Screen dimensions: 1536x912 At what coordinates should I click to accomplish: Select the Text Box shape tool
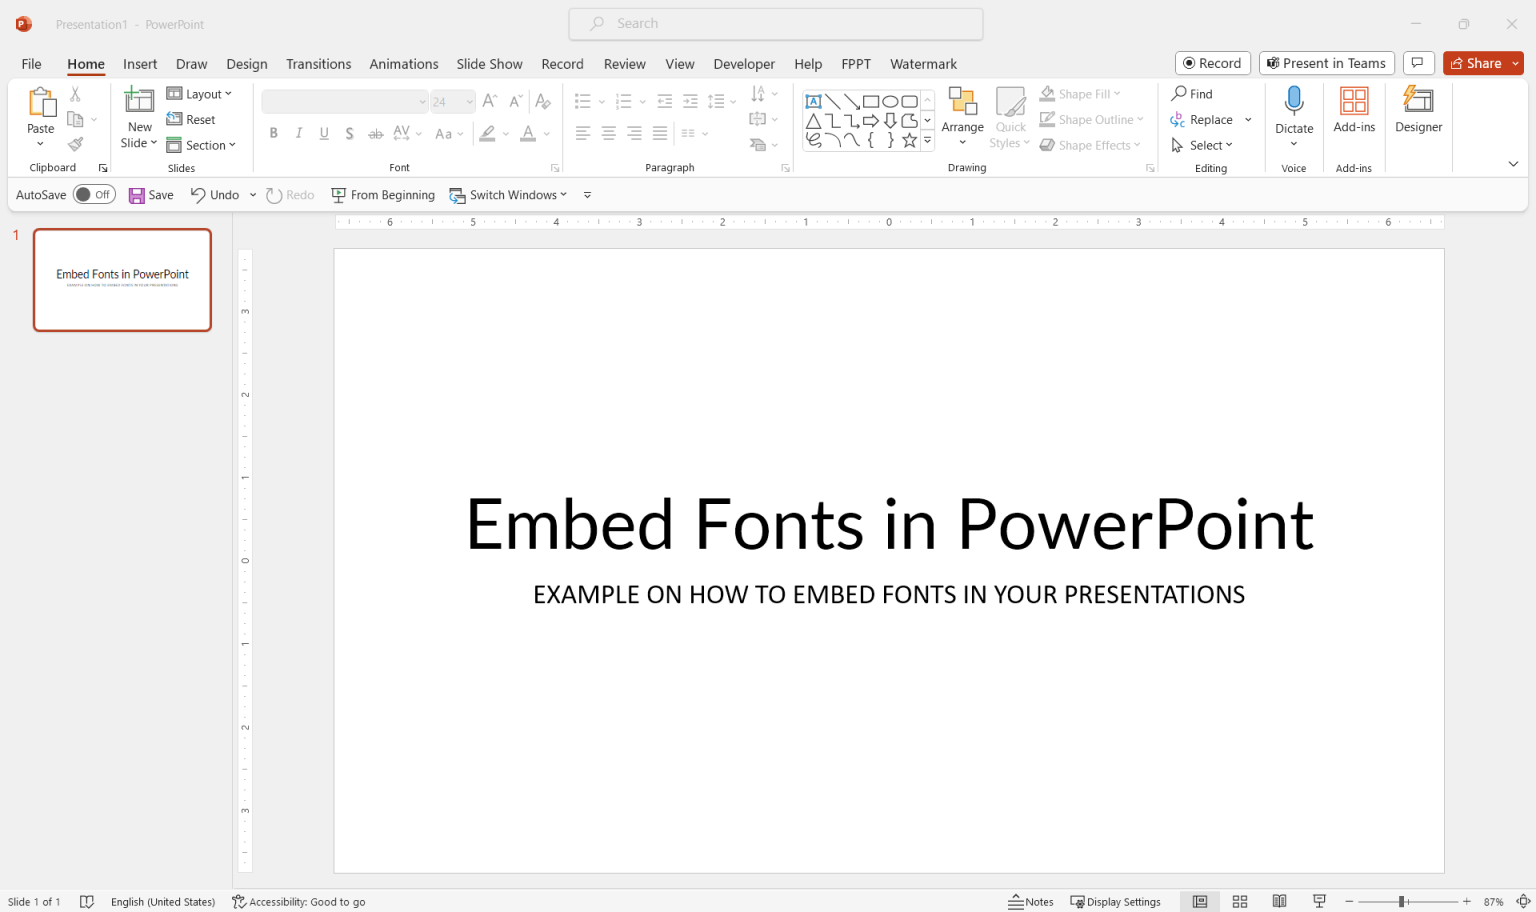click(815, 101)
